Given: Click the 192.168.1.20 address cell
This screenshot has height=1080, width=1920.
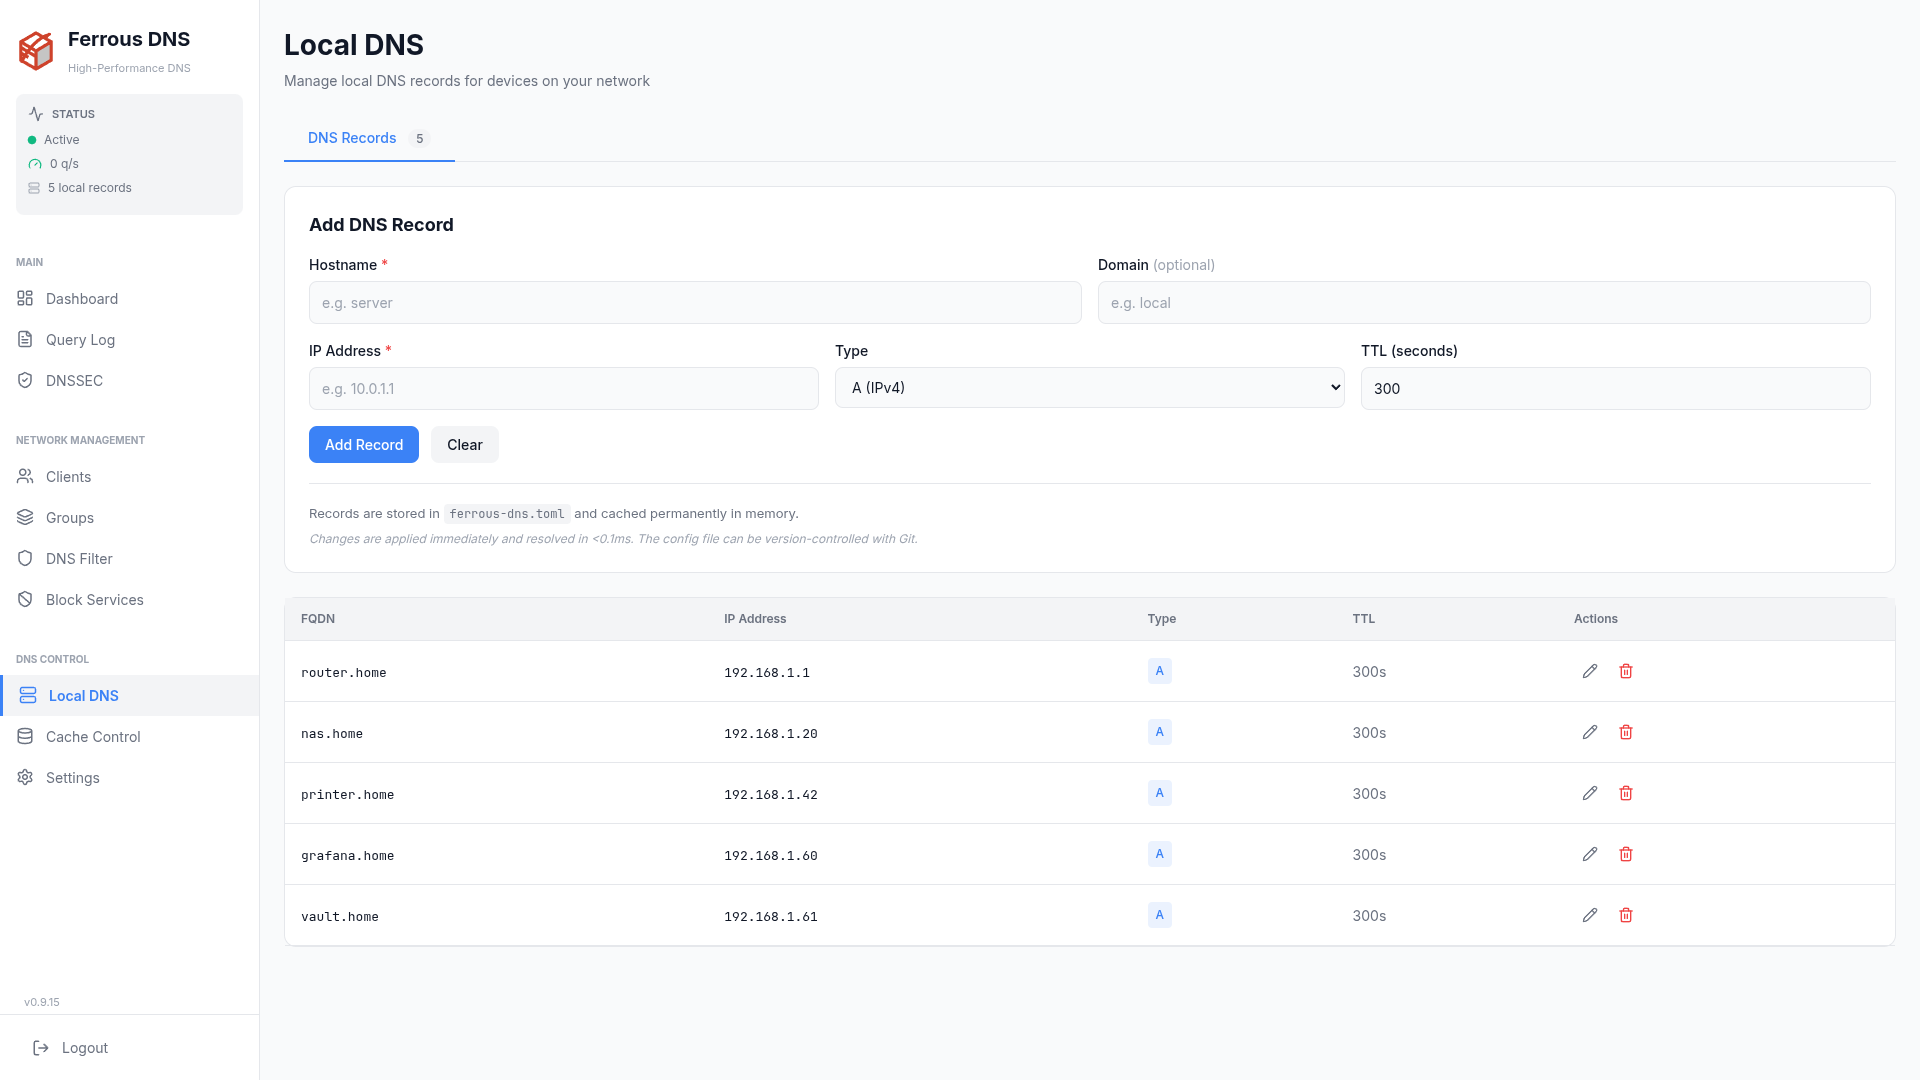Looking at the screenshot, I should [771, 733].
